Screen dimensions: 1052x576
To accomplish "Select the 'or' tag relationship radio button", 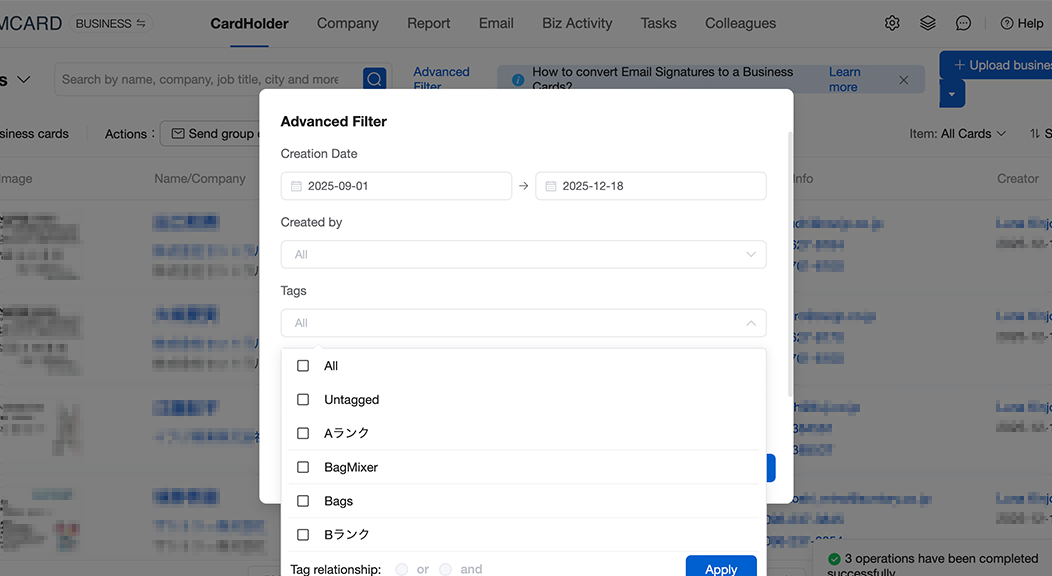I will [x=401, y=569].
